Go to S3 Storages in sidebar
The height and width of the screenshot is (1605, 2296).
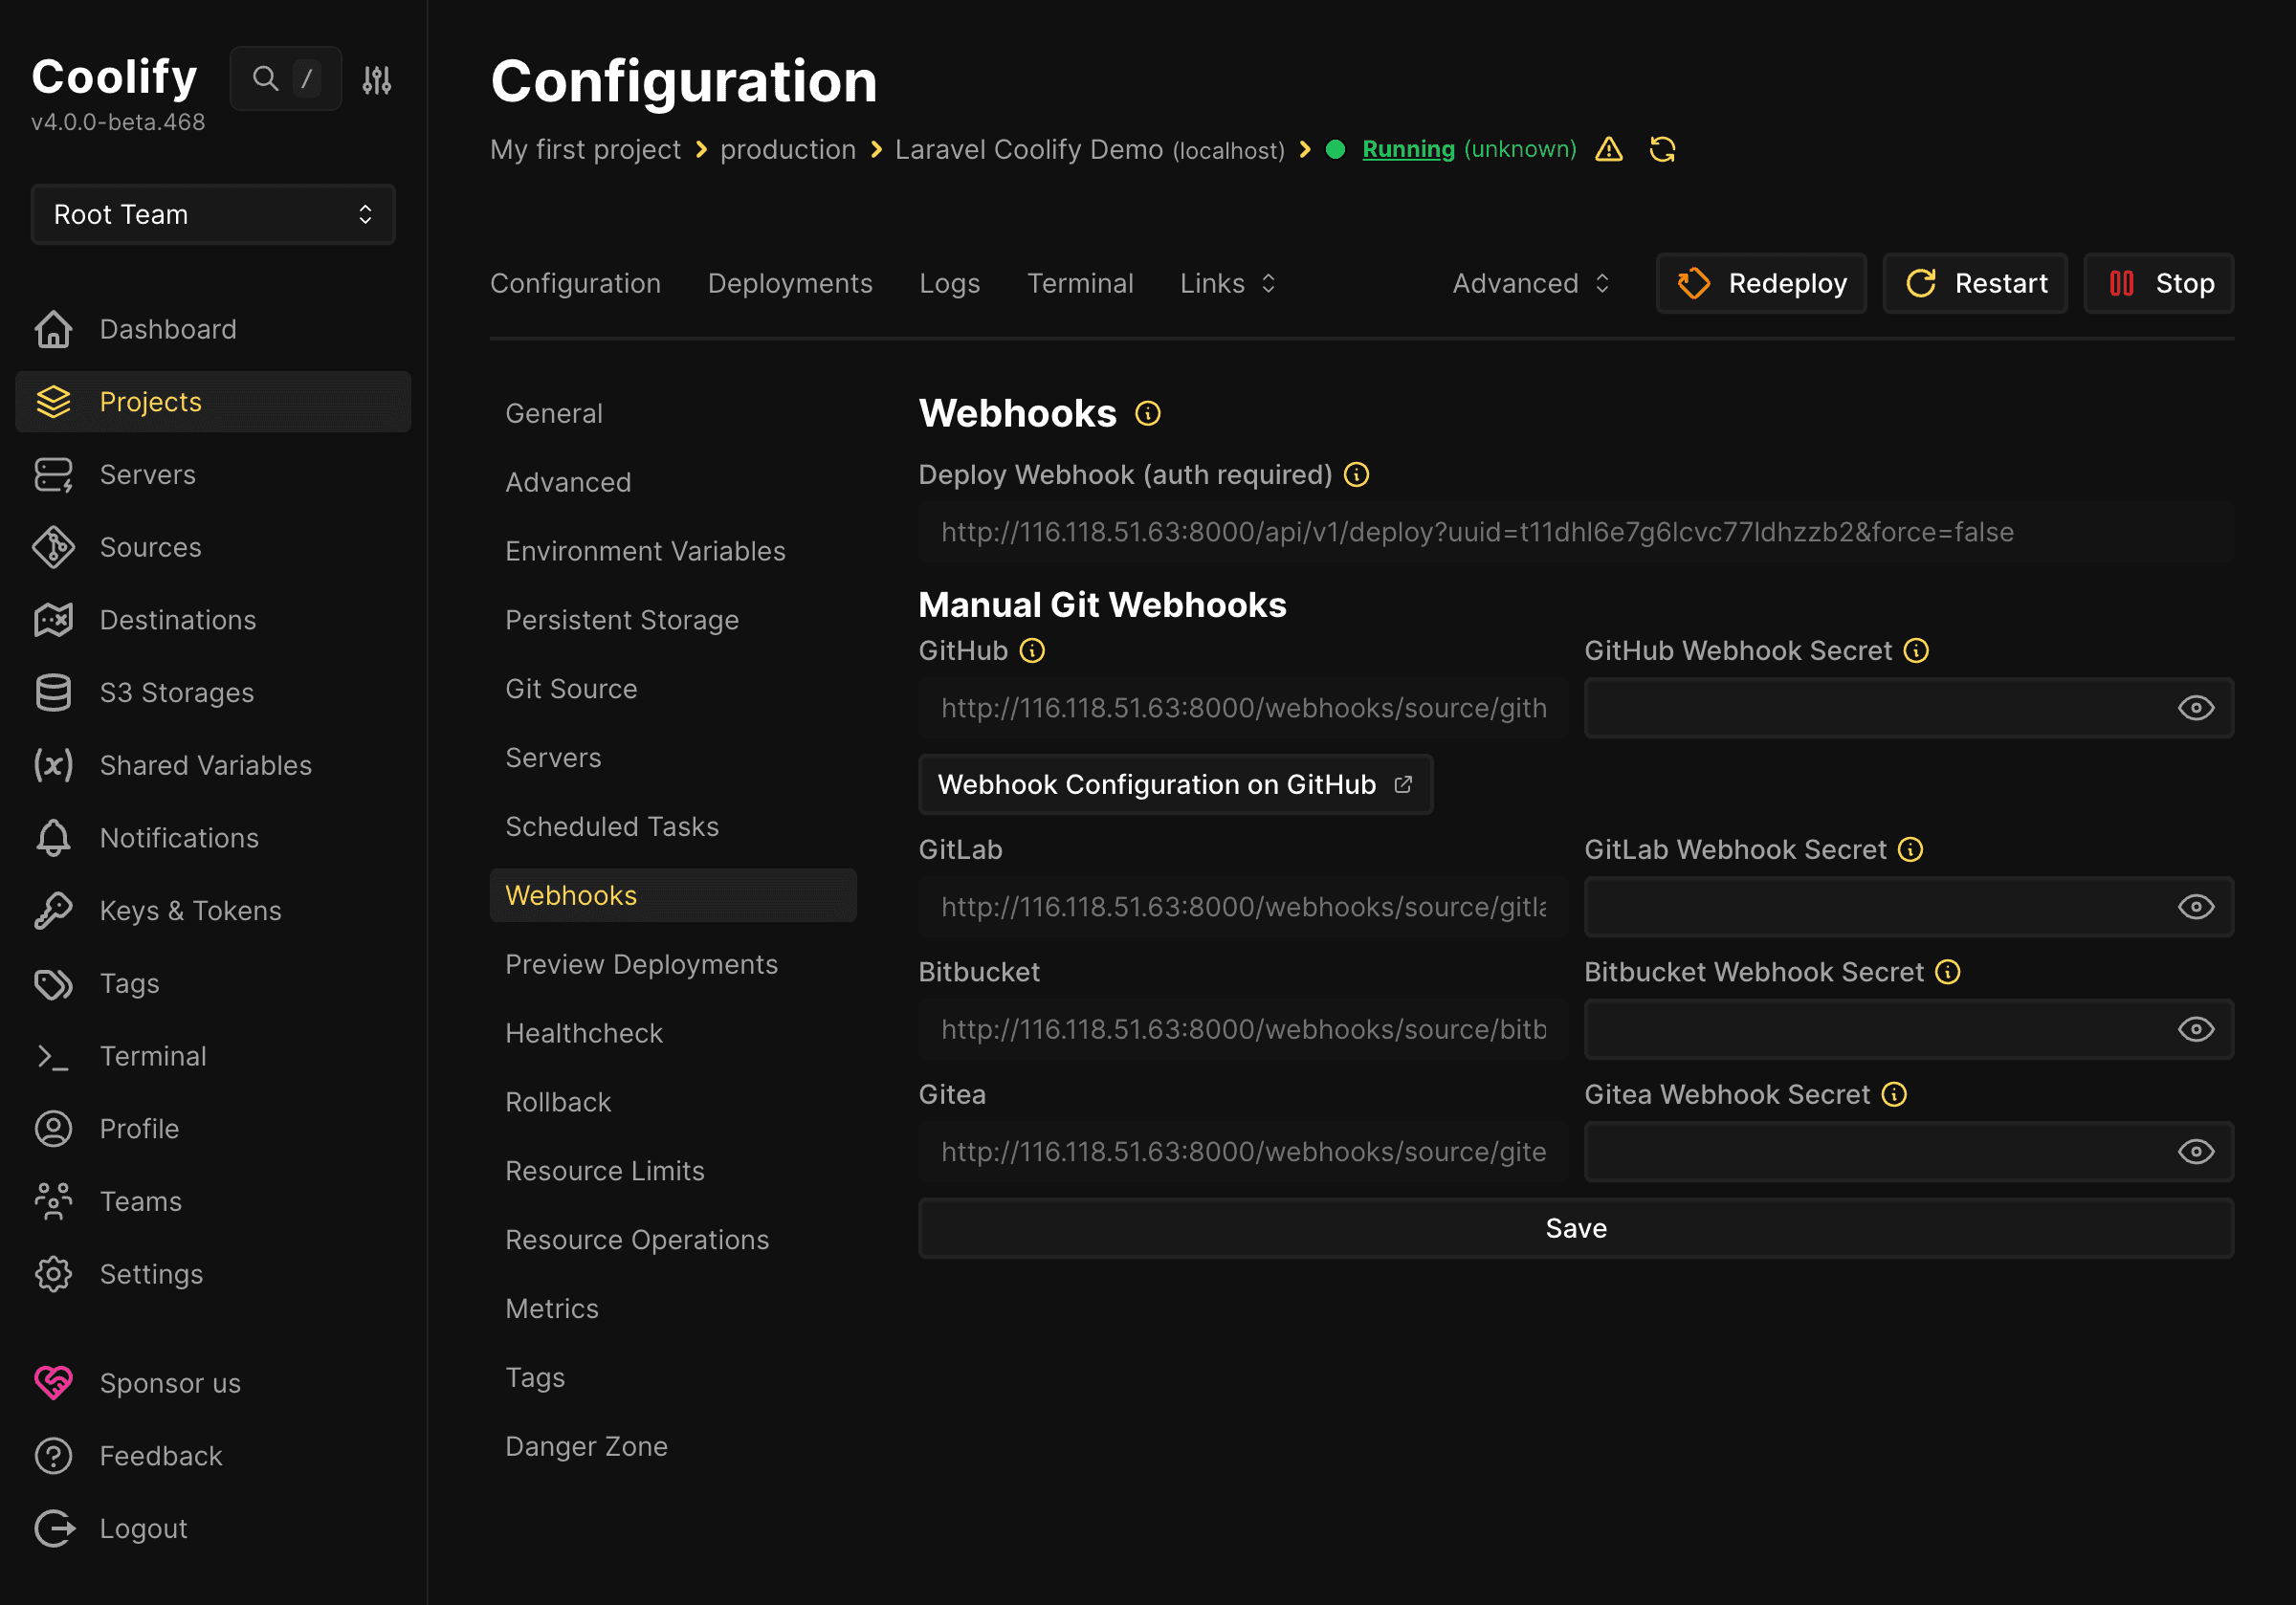176,692
